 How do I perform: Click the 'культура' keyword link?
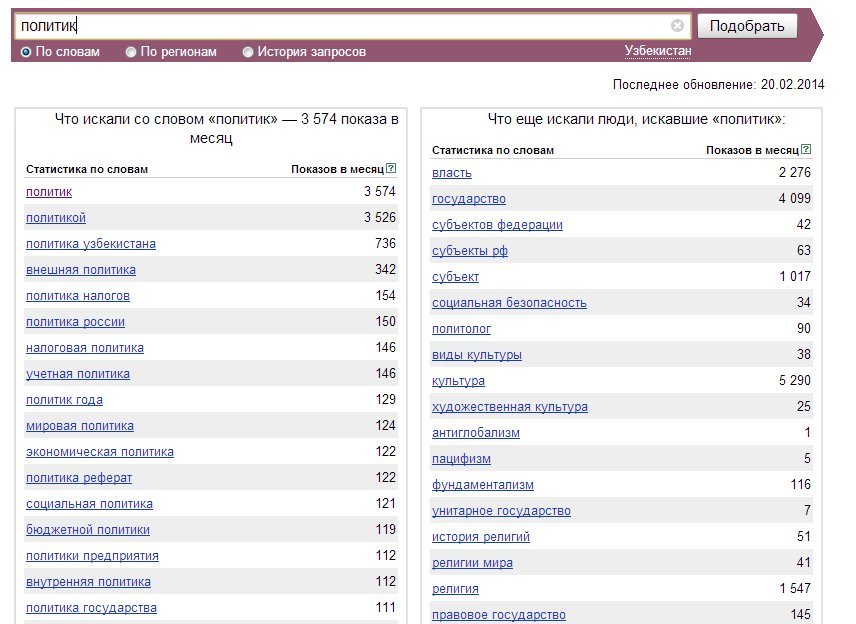click(458, 381)
